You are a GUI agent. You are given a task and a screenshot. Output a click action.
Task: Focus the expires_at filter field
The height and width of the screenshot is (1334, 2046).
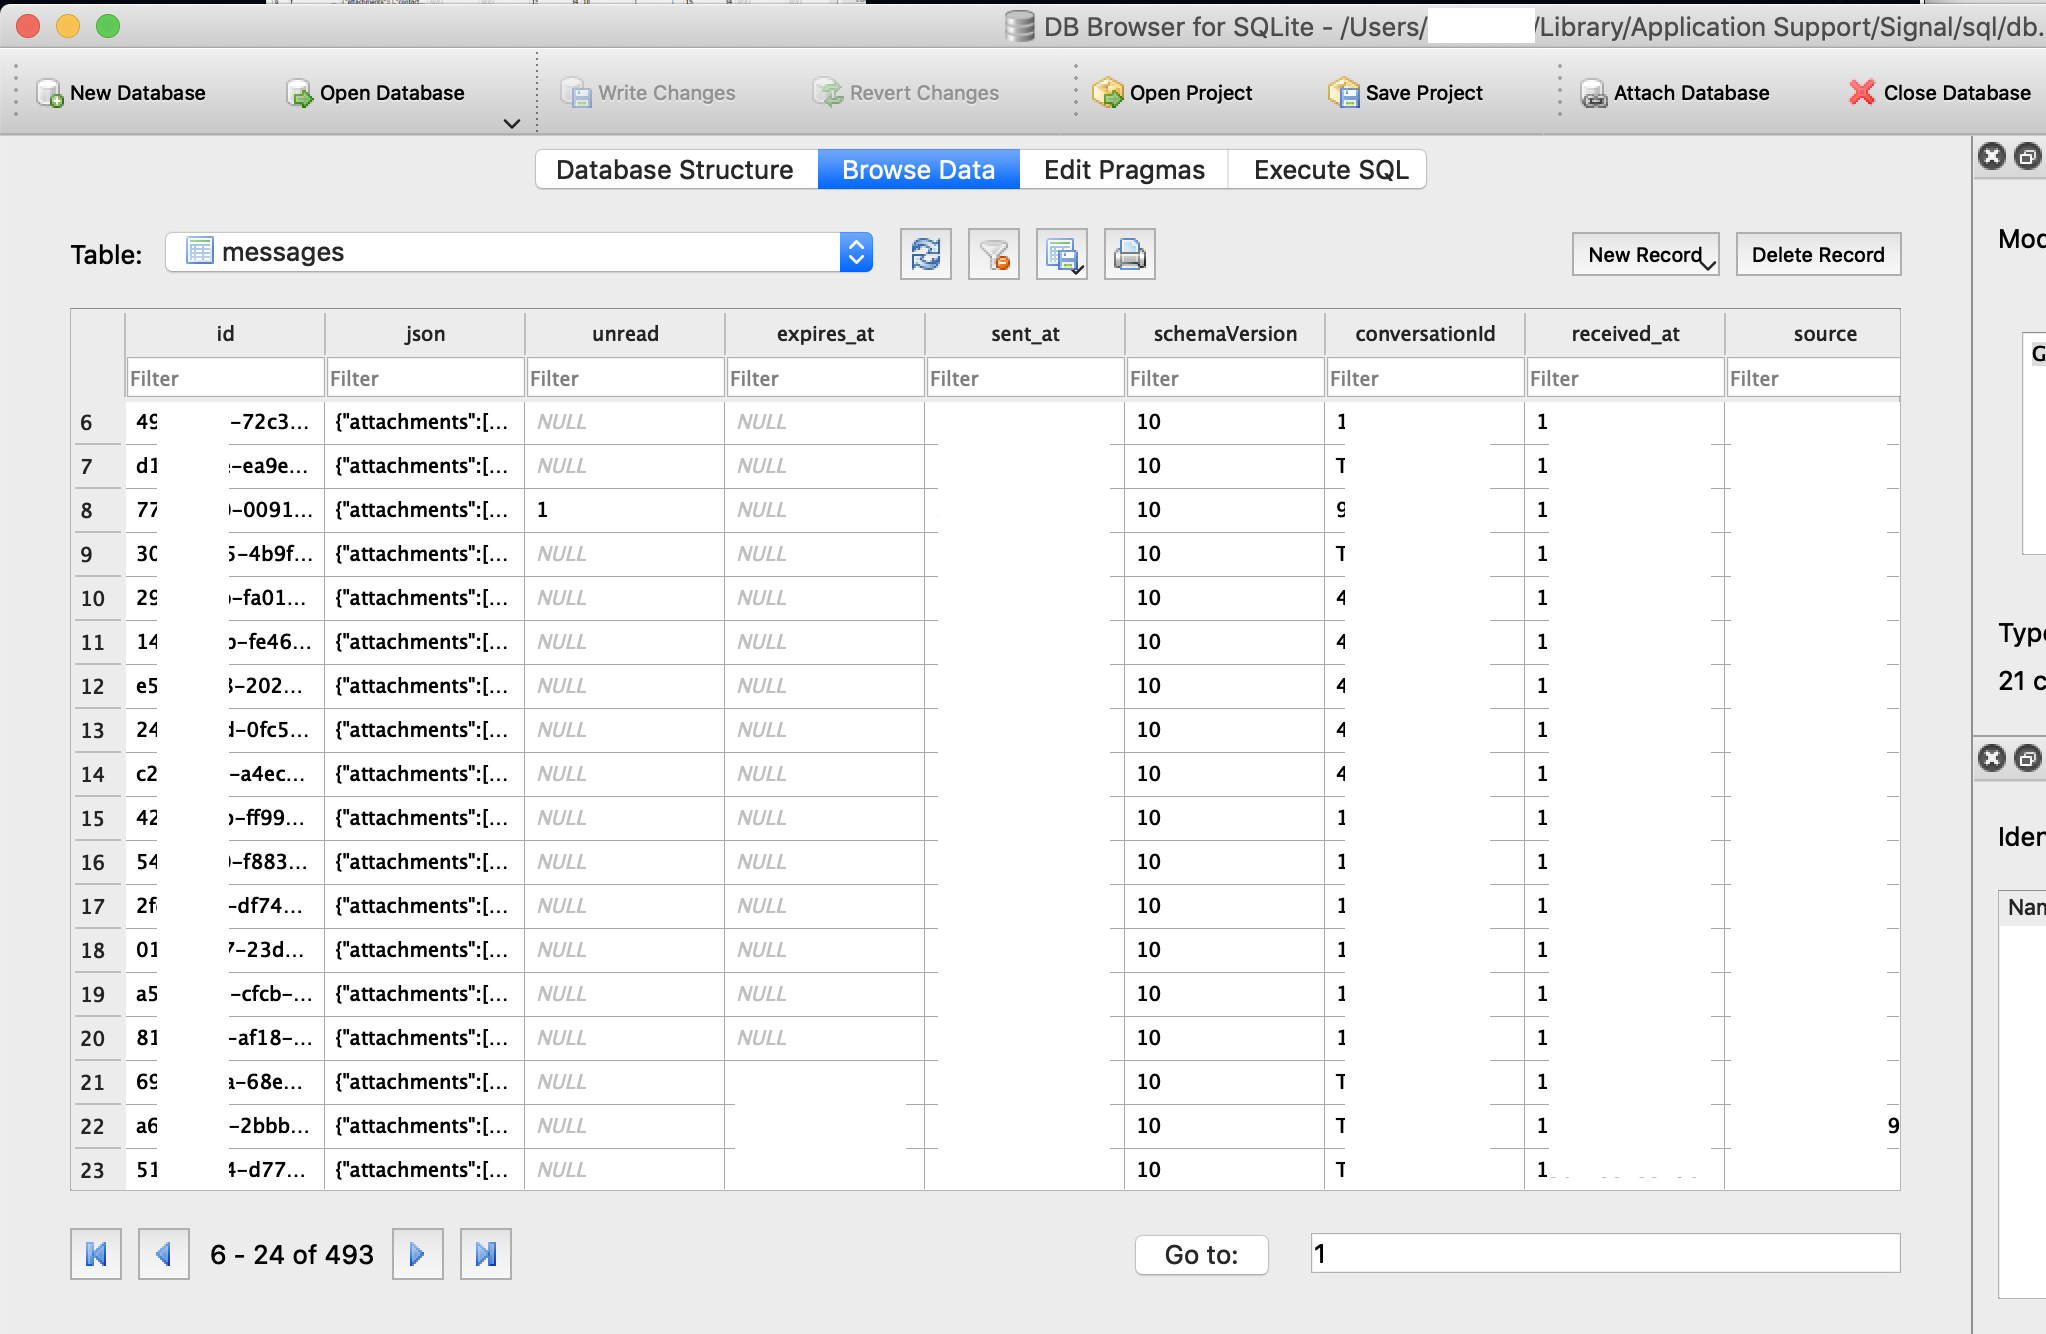coord(825,378)
